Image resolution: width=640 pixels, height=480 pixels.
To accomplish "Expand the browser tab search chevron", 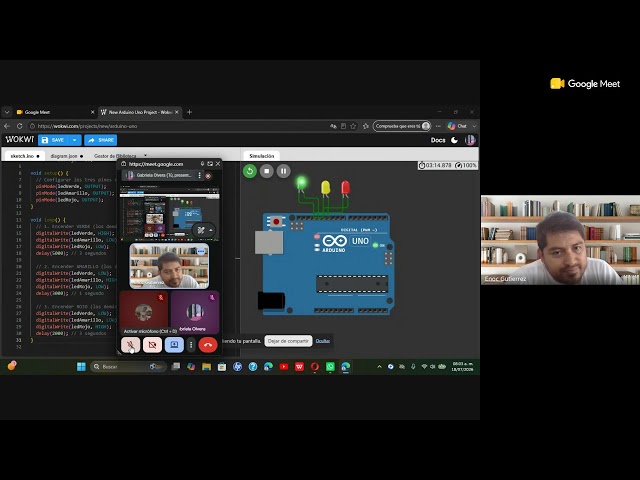I will click(7, 112).
